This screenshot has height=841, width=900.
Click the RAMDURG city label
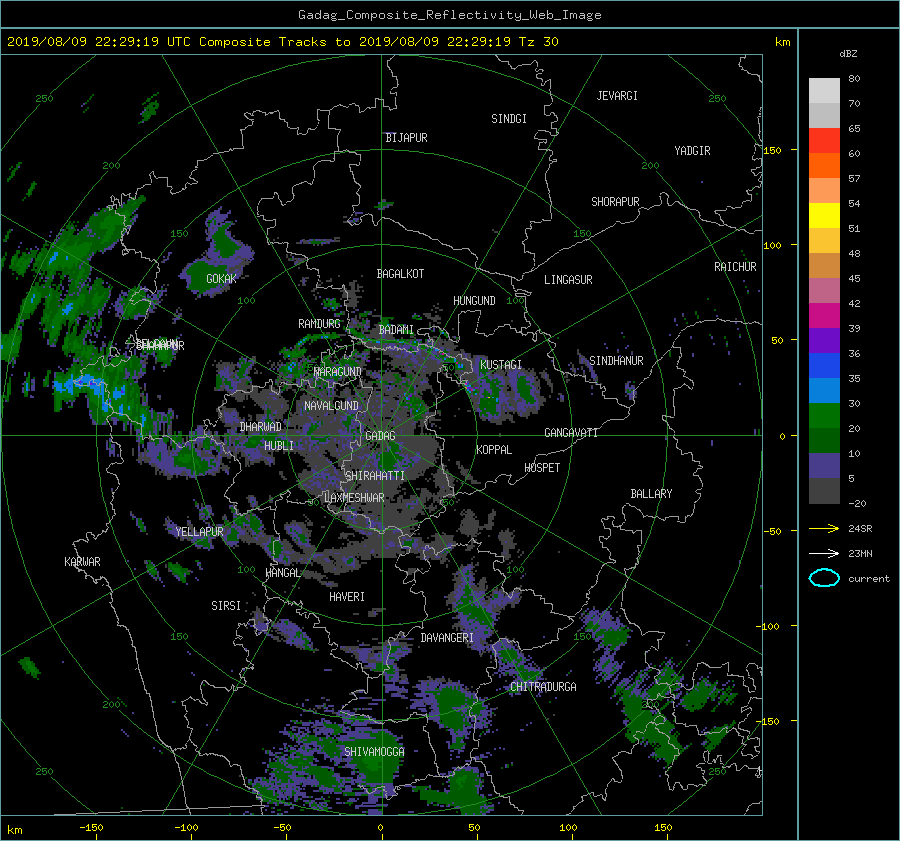pos(319,324)
